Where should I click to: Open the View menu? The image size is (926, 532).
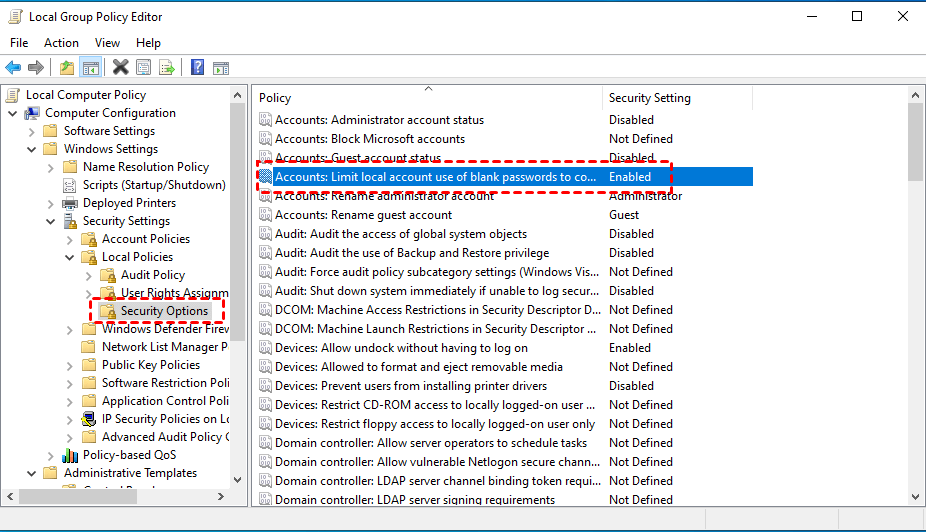click(x=107, y=43)
